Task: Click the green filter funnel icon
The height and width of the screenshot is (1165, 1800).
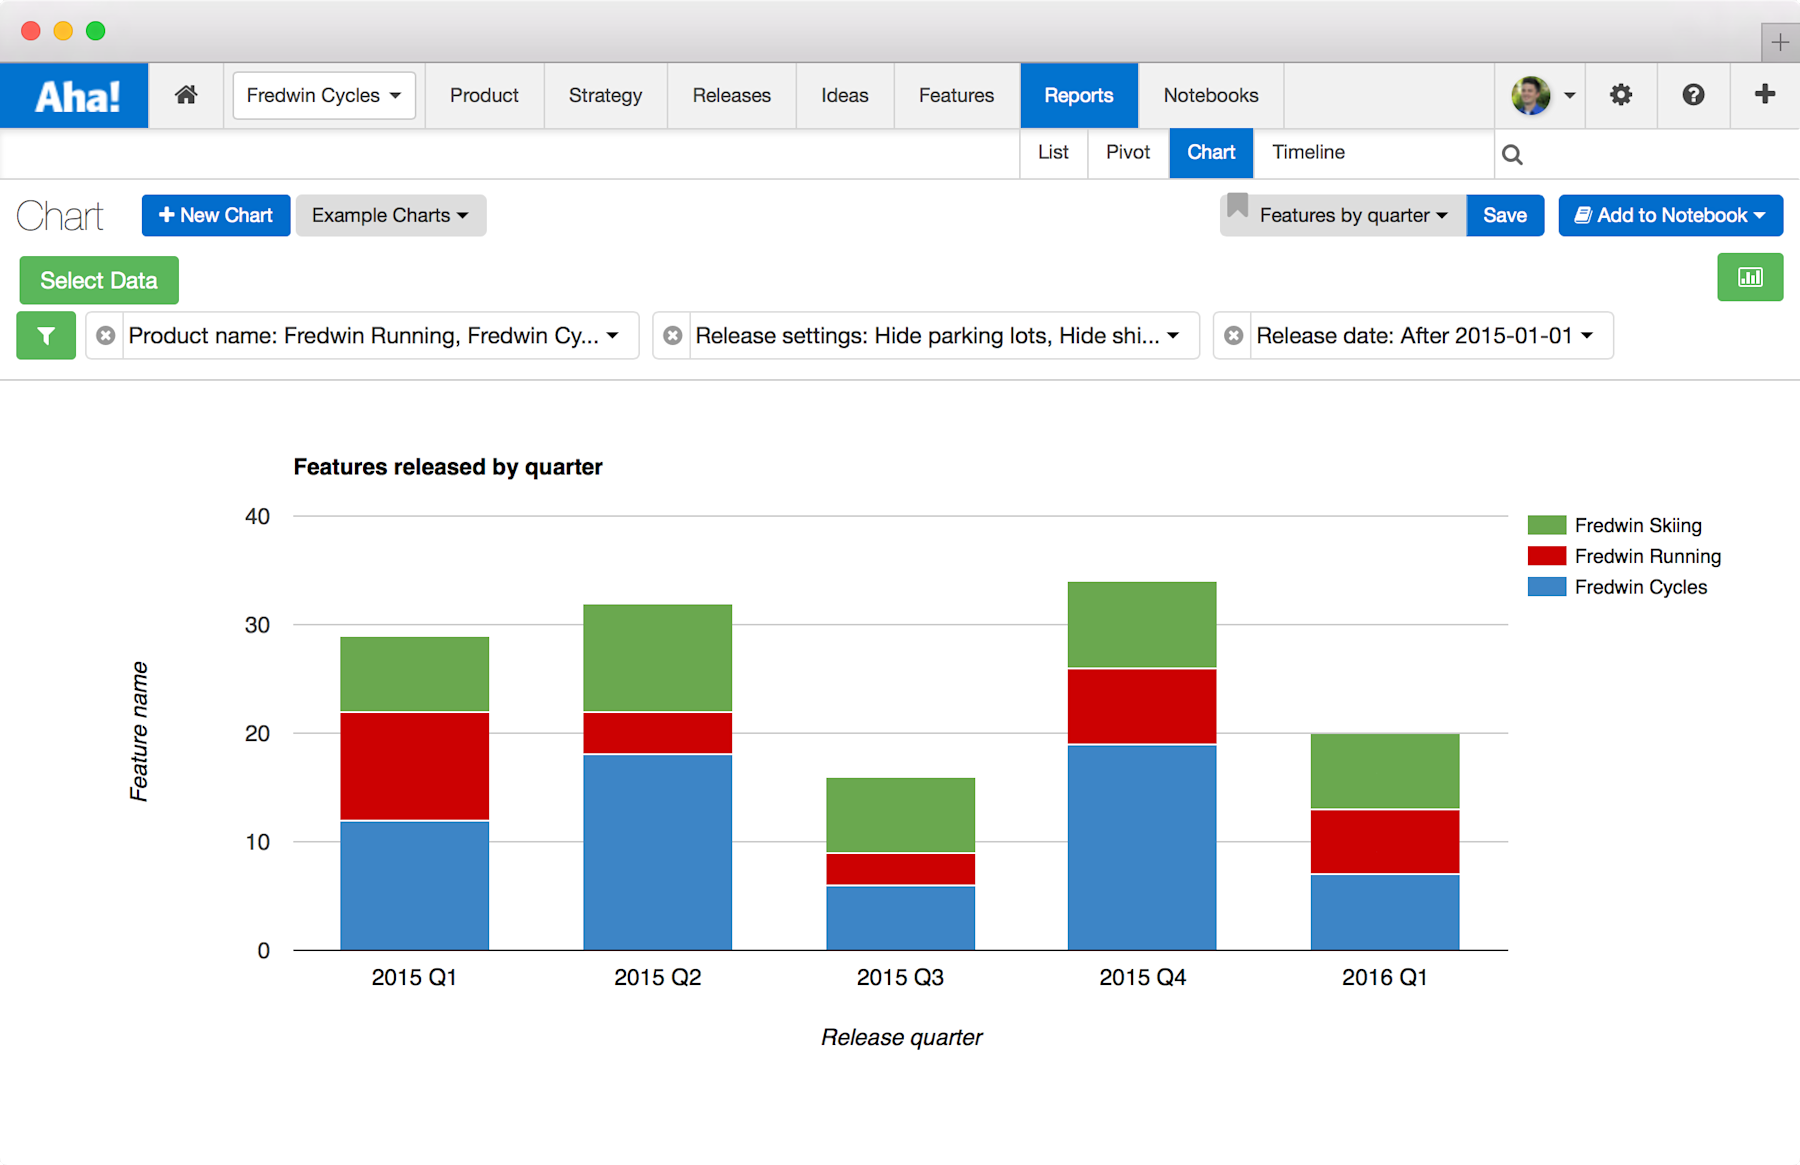Action: point(45,335)
